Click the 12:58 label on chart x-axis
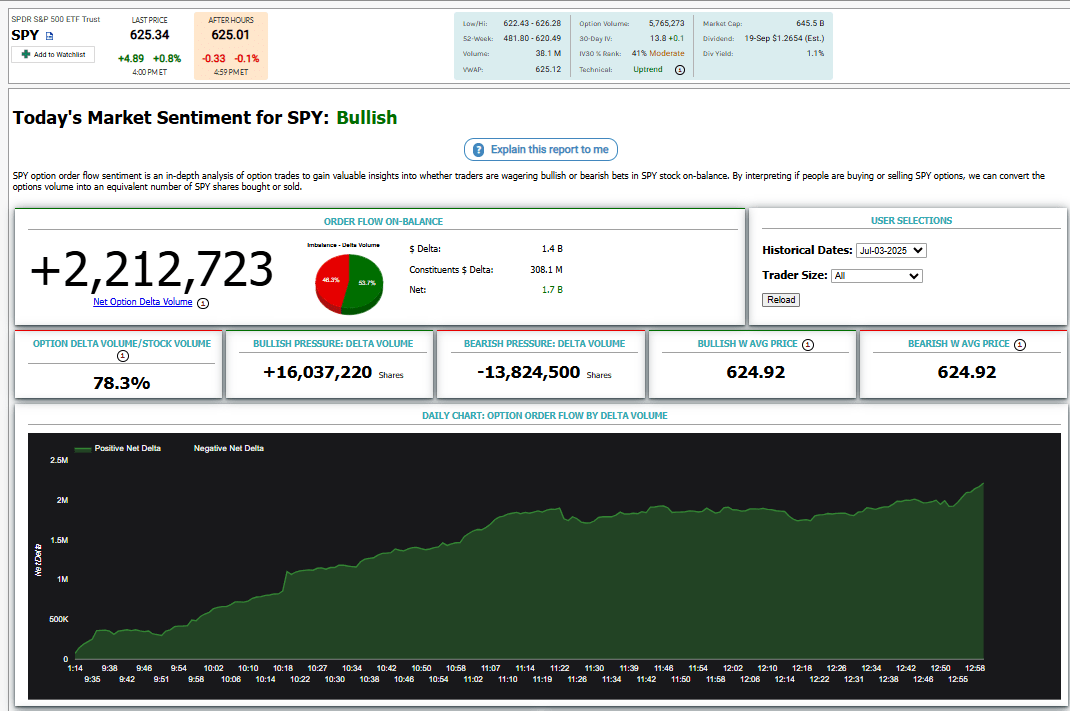This screenshot has height=711, width=1070. point(975,668)
